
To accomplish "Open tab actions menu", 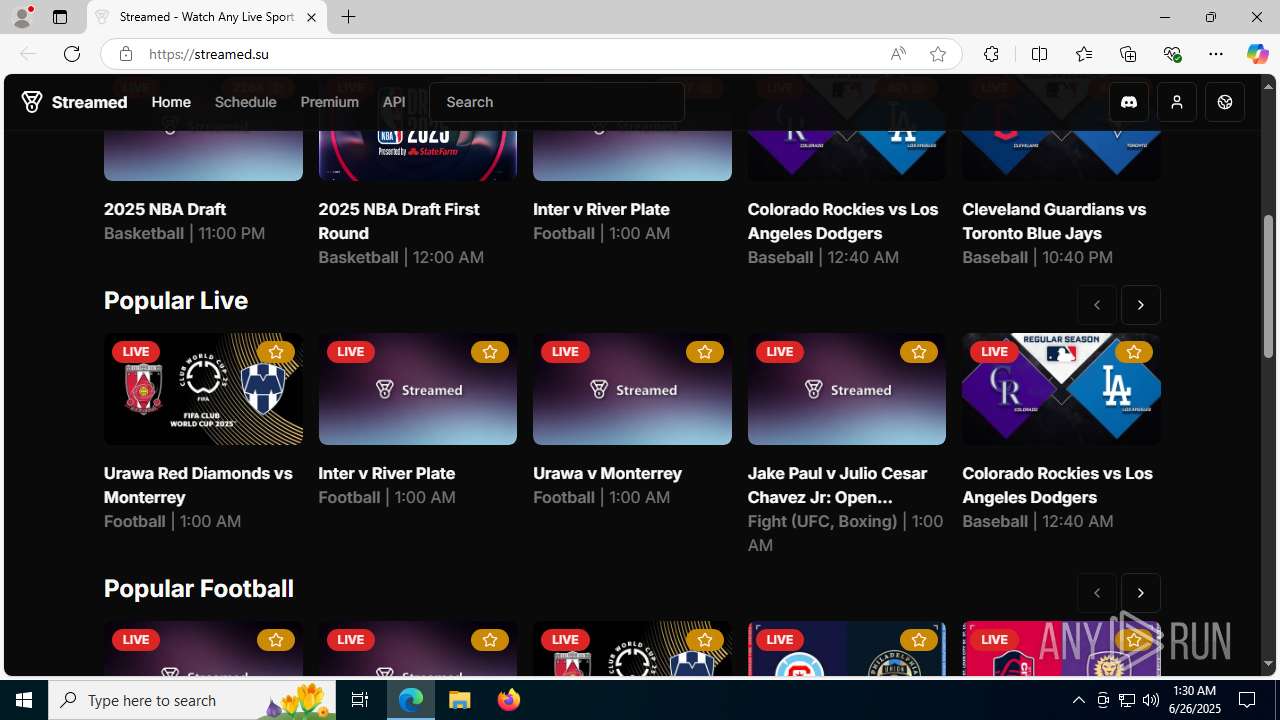I will click(60, 17).
